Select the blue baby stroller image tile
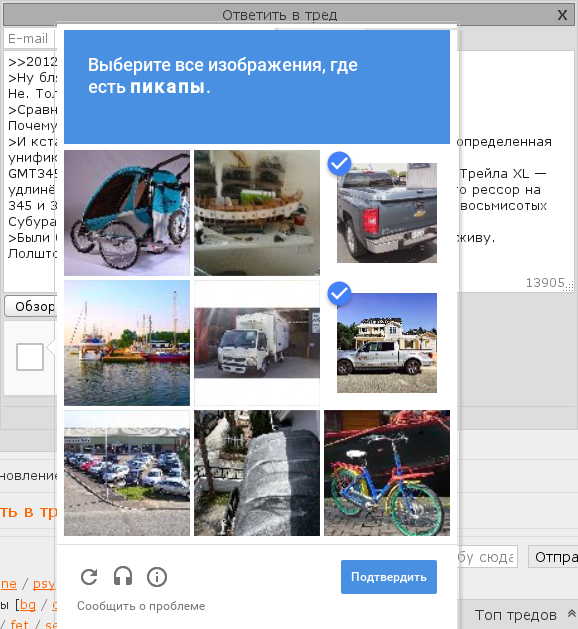Screen dimensions: 578x629 [x=127, y=213]
